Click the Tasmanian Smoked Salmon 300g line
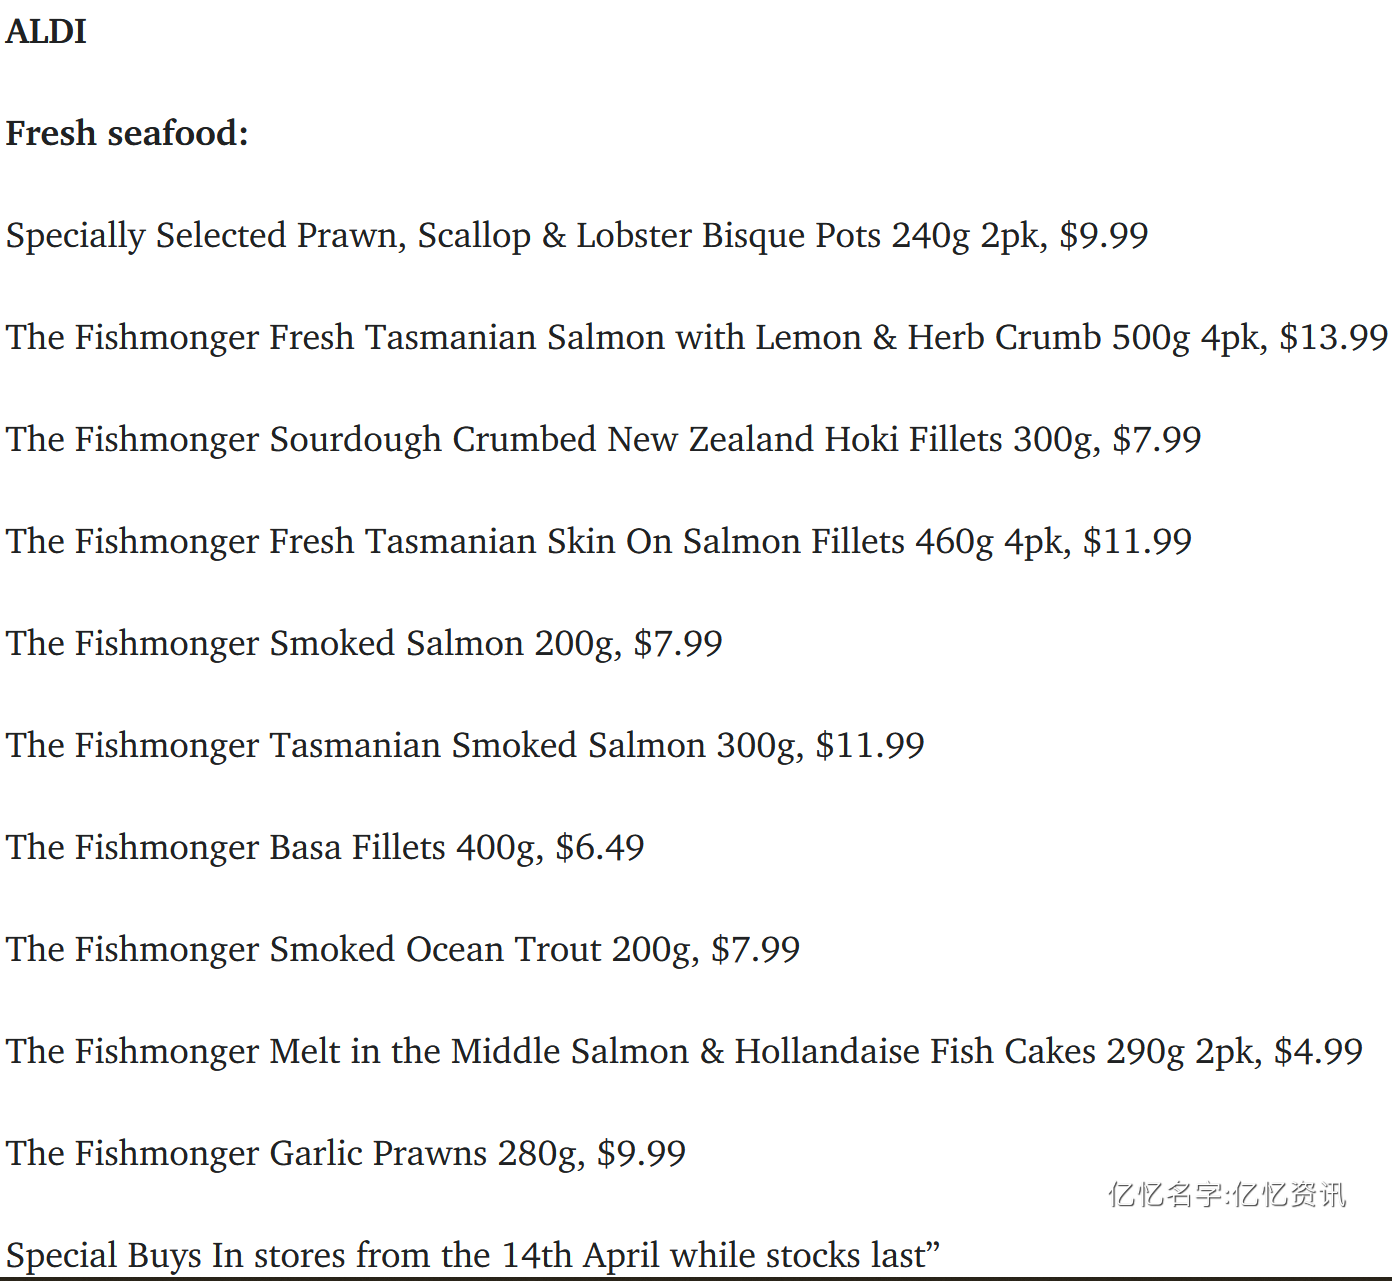The image size is (1392, 1281). pos(465,746)
